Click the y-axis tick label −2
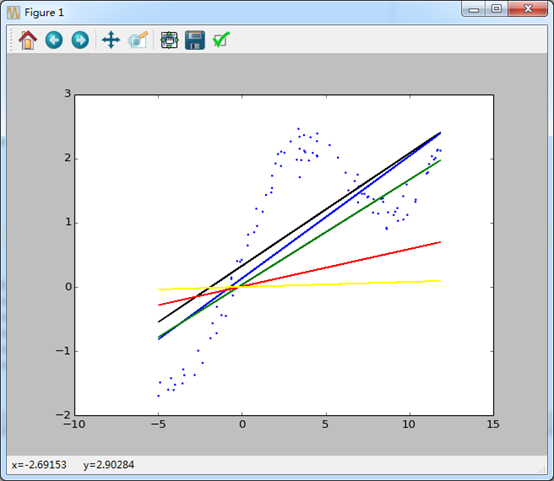This screenshot has width=554, height=481. pyautogui.click(x=63, y=415)
